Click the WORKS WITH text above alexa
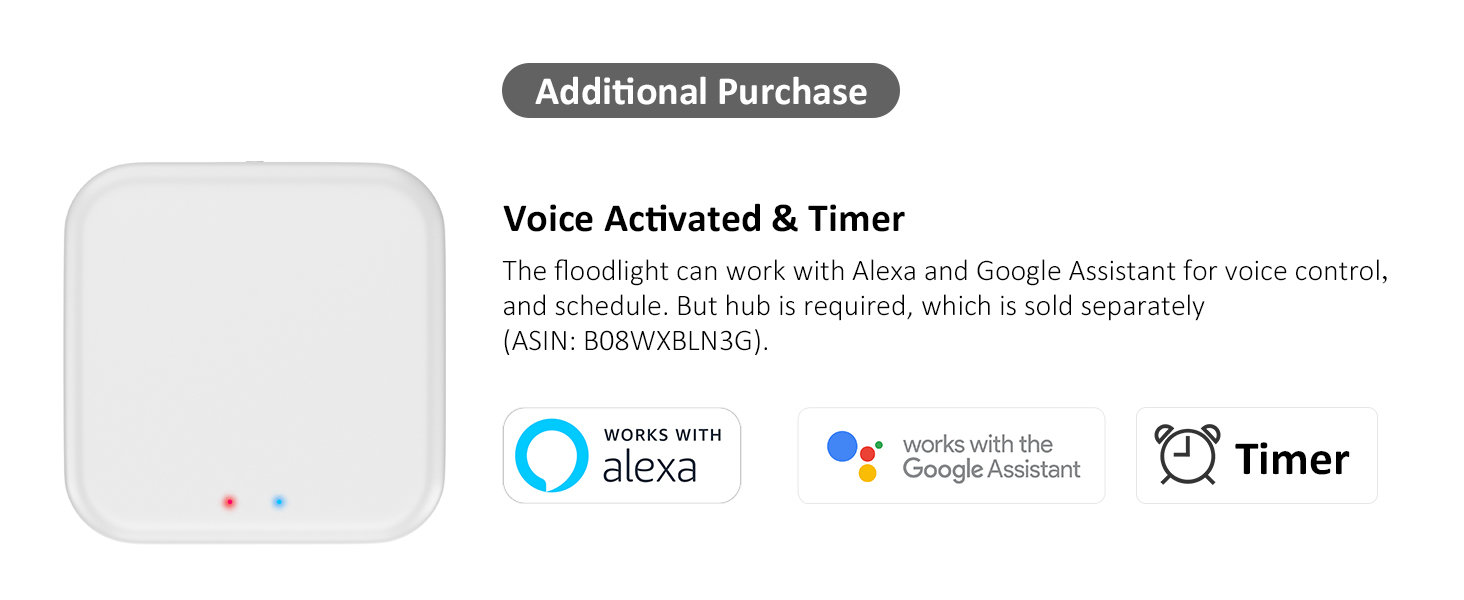This screenshot has width=1464, height=600. coord(662,435)
